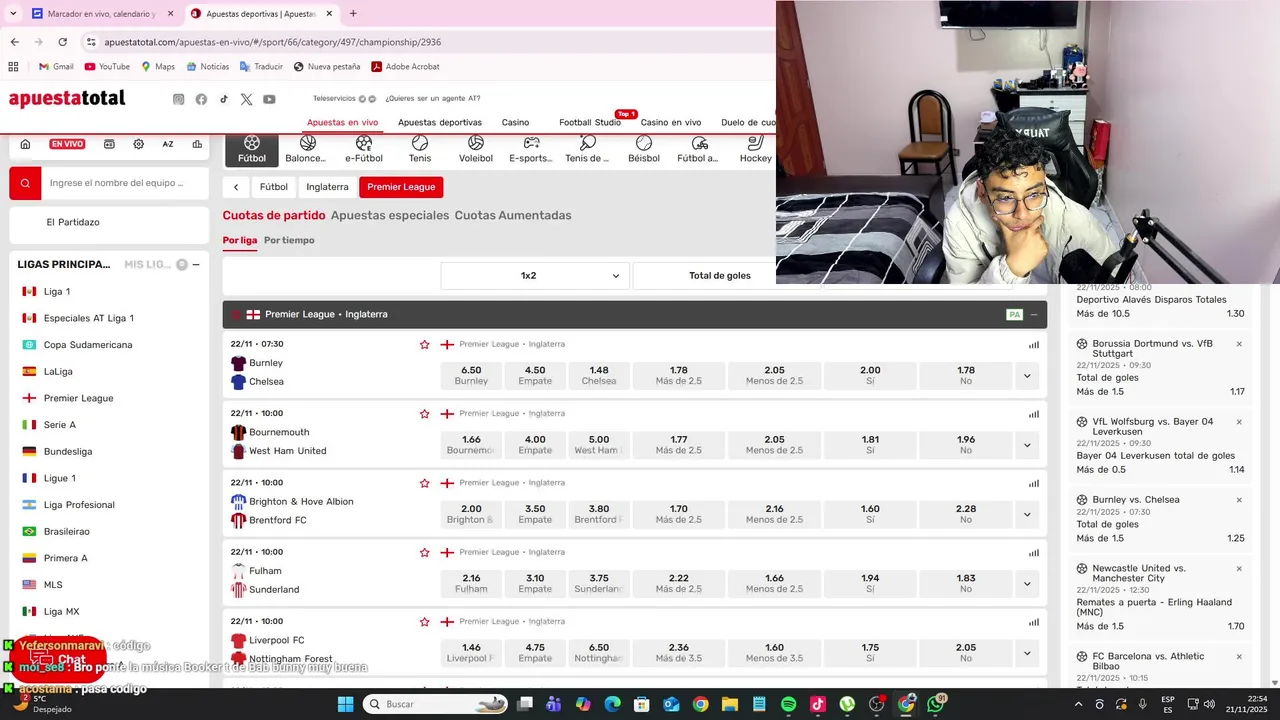Image resolution: width=1280 pixels, height=720 pixels.
Task: Switch to Cuotas Aumentadas tab
Action: tap(513, 215)
